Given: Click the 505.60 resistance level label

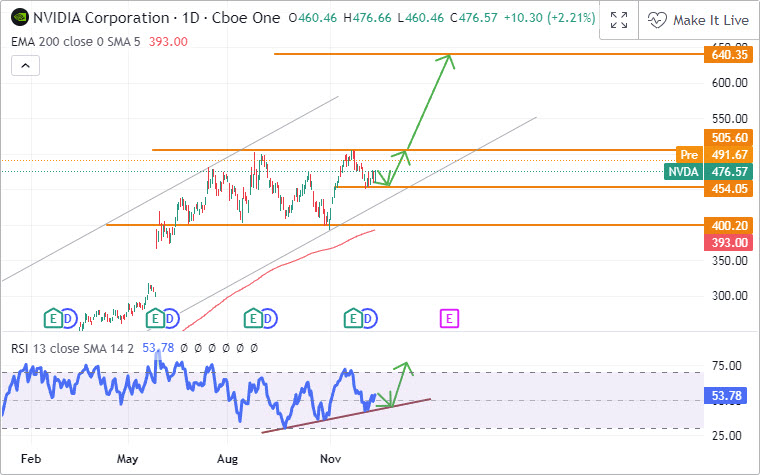Looking at the screenshot, I should coord(729,137).
